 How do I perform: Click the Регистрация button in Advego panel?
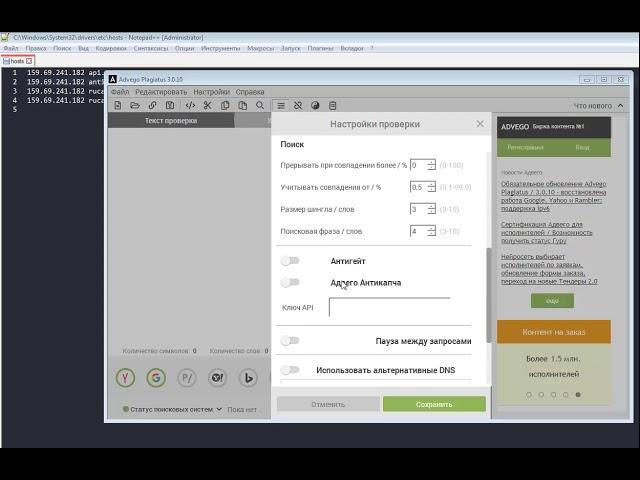click(525, 147)
